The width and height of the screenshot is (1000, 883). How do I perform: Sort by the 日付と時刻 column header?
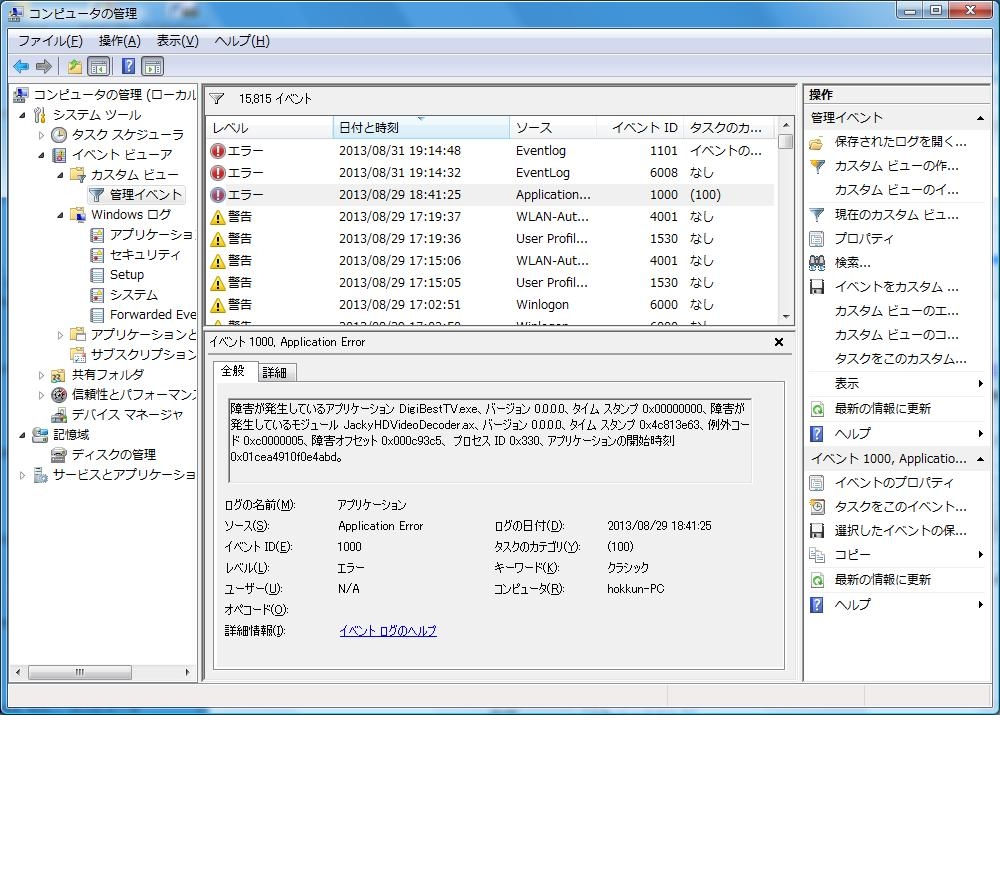(421, 128)
